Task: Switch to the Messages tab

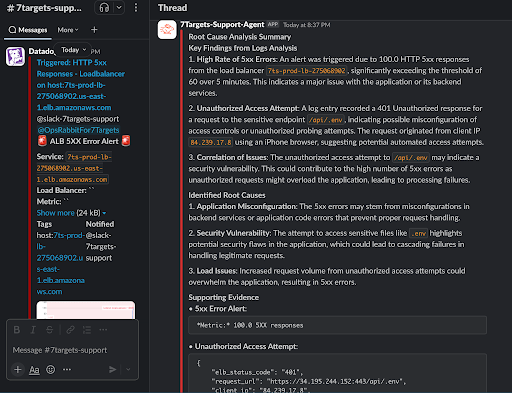Action: pyautogui.click(x=28, y=30)
